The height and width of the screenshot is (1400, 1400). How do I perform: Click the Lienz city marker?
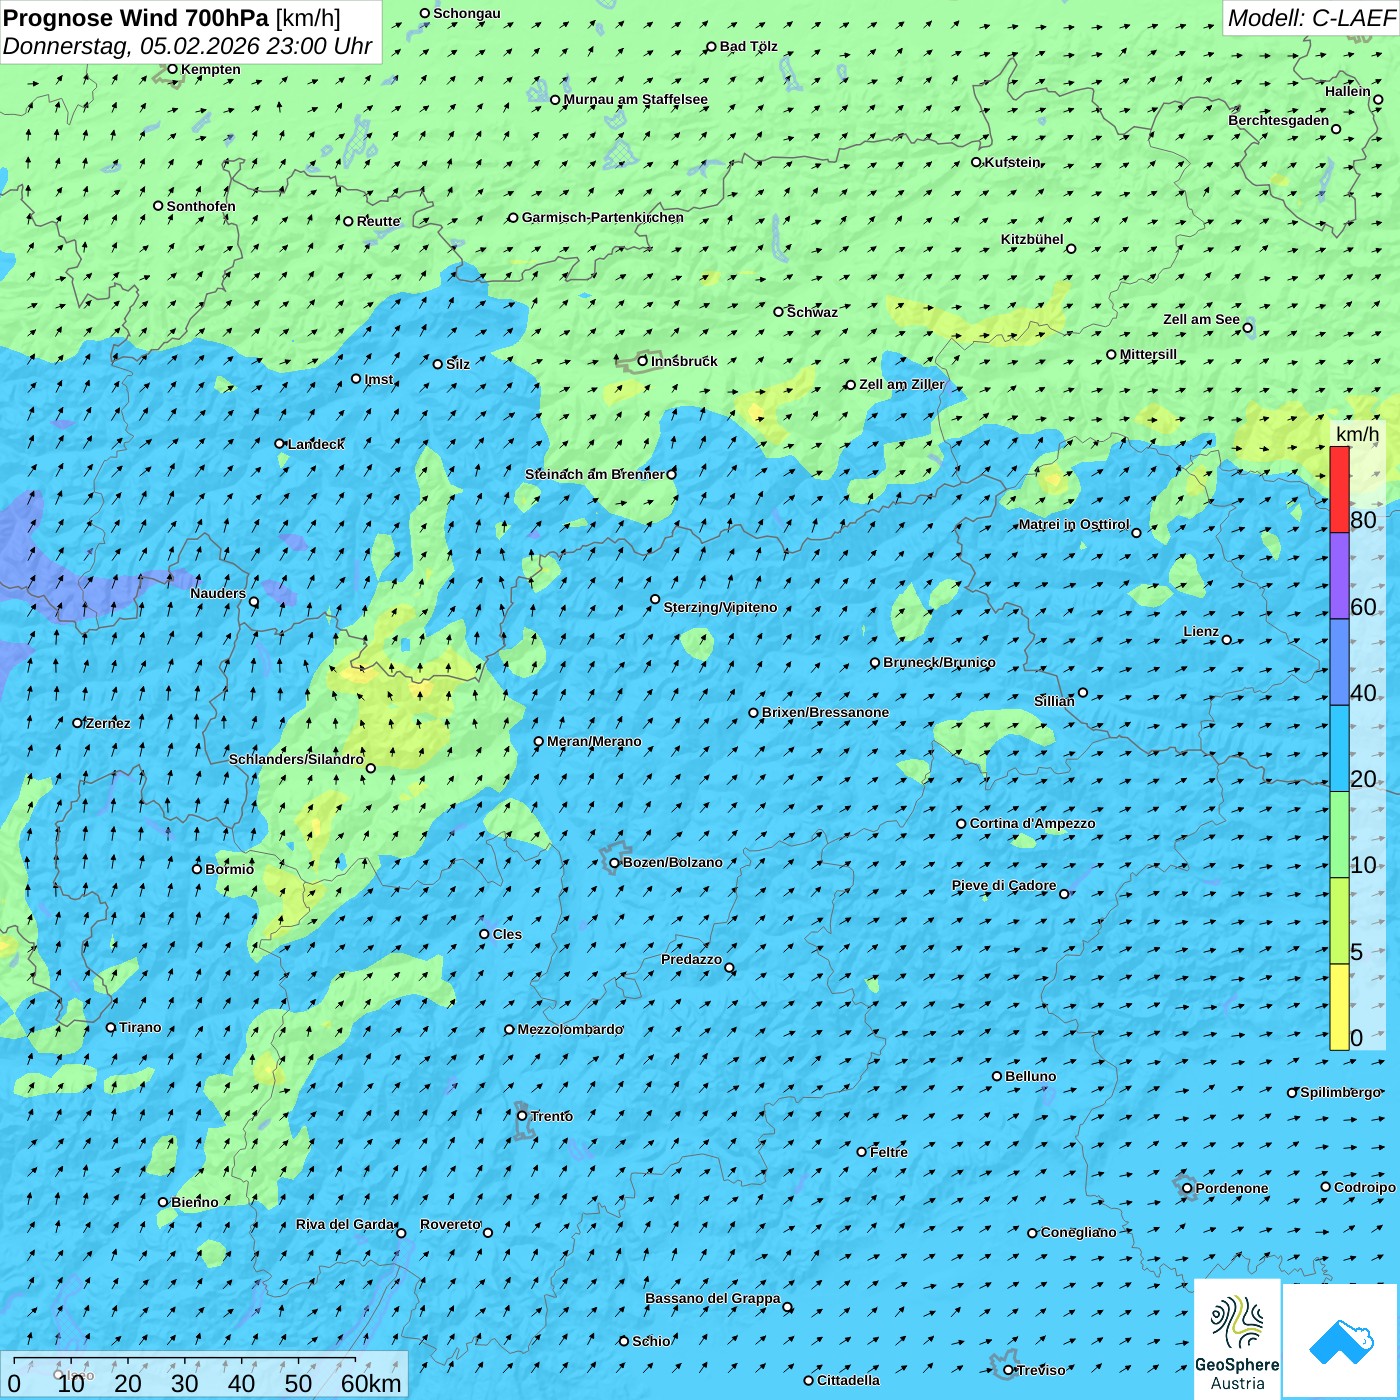point(1227,640)
